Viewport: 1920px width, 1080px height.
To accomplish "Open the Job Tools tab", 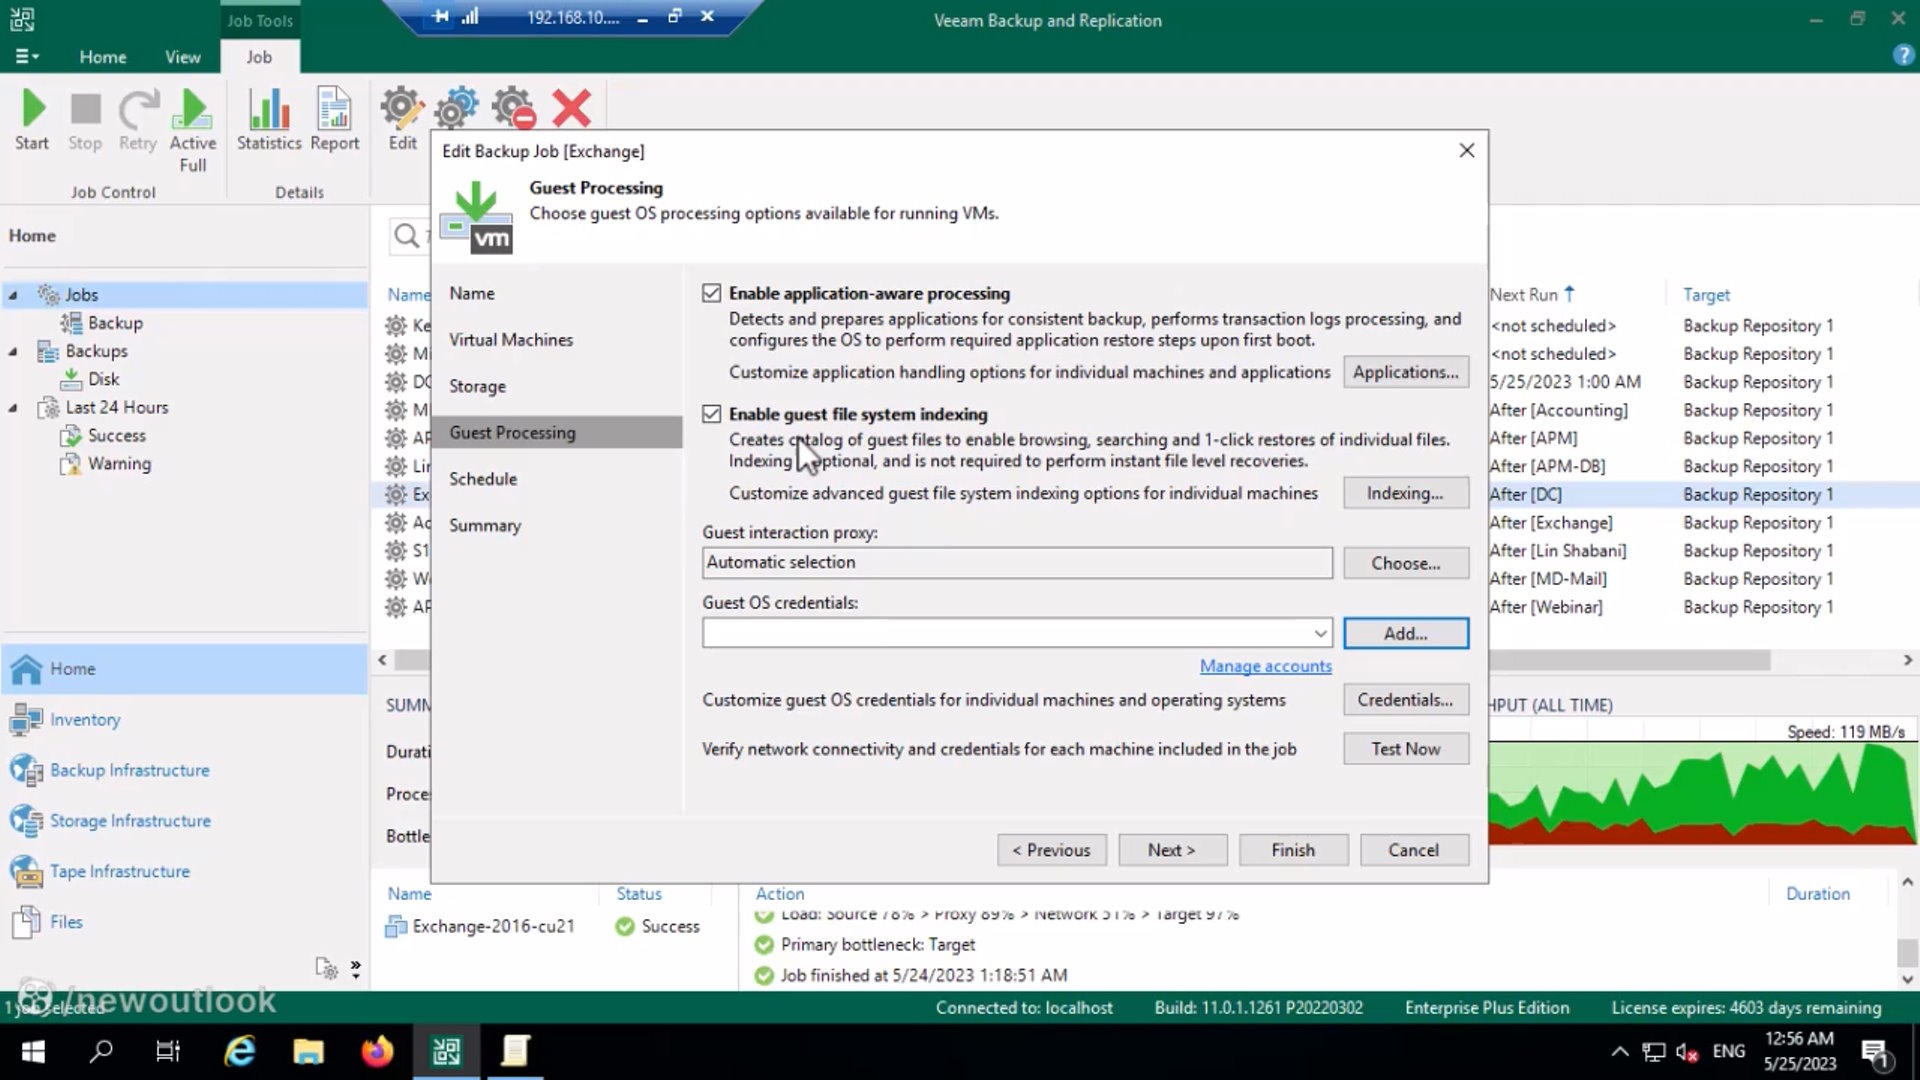I will [x=260, y=20].
